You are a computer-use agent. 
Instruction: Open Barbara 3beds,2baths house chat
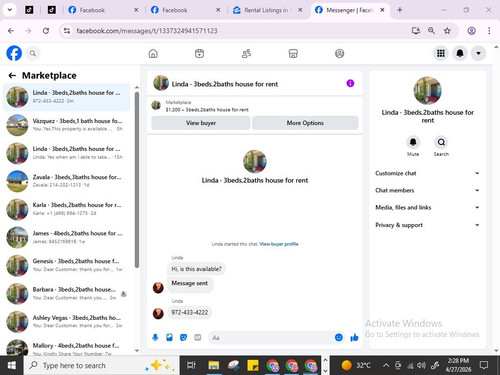(x=66, y=293)
